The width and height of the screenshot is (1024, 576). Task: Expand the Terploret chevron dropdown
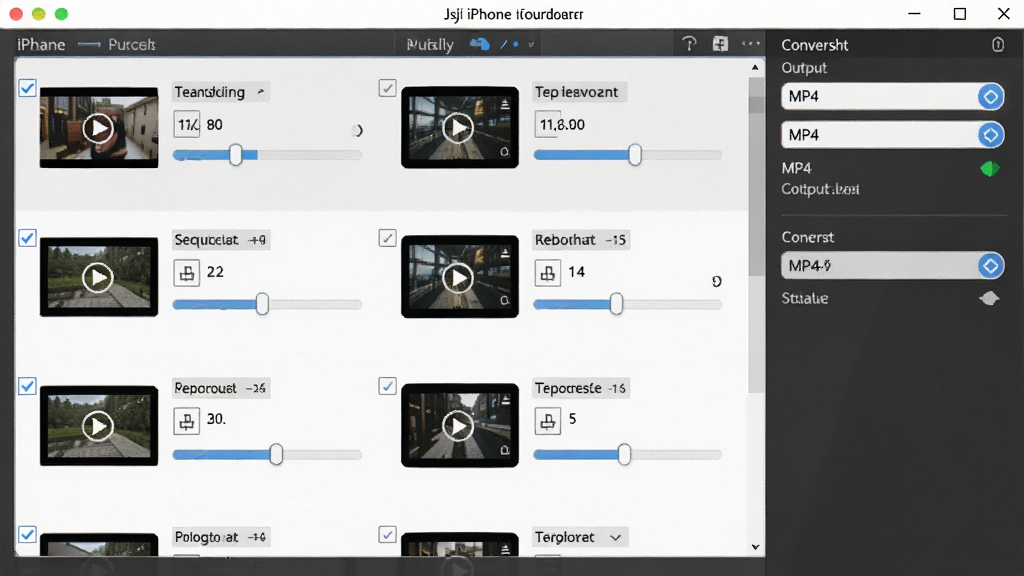tap(615, 537)
